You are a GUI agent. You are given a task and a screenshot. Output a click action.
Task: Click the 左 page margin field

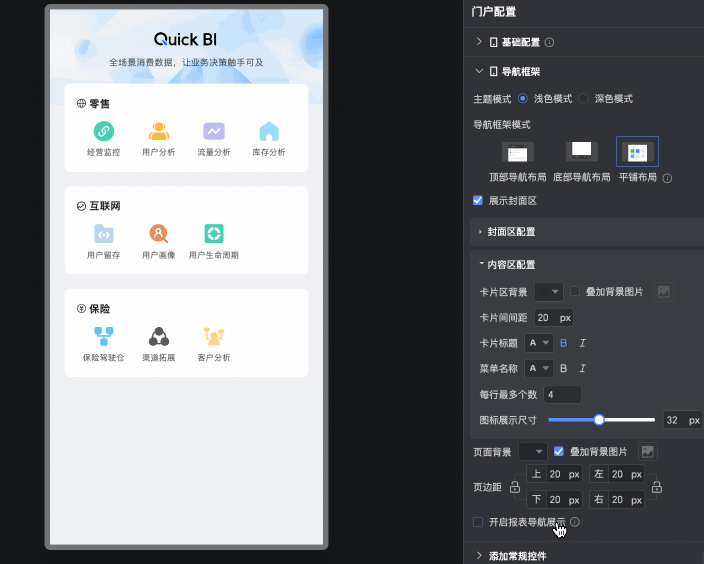[x=616, y=474]
